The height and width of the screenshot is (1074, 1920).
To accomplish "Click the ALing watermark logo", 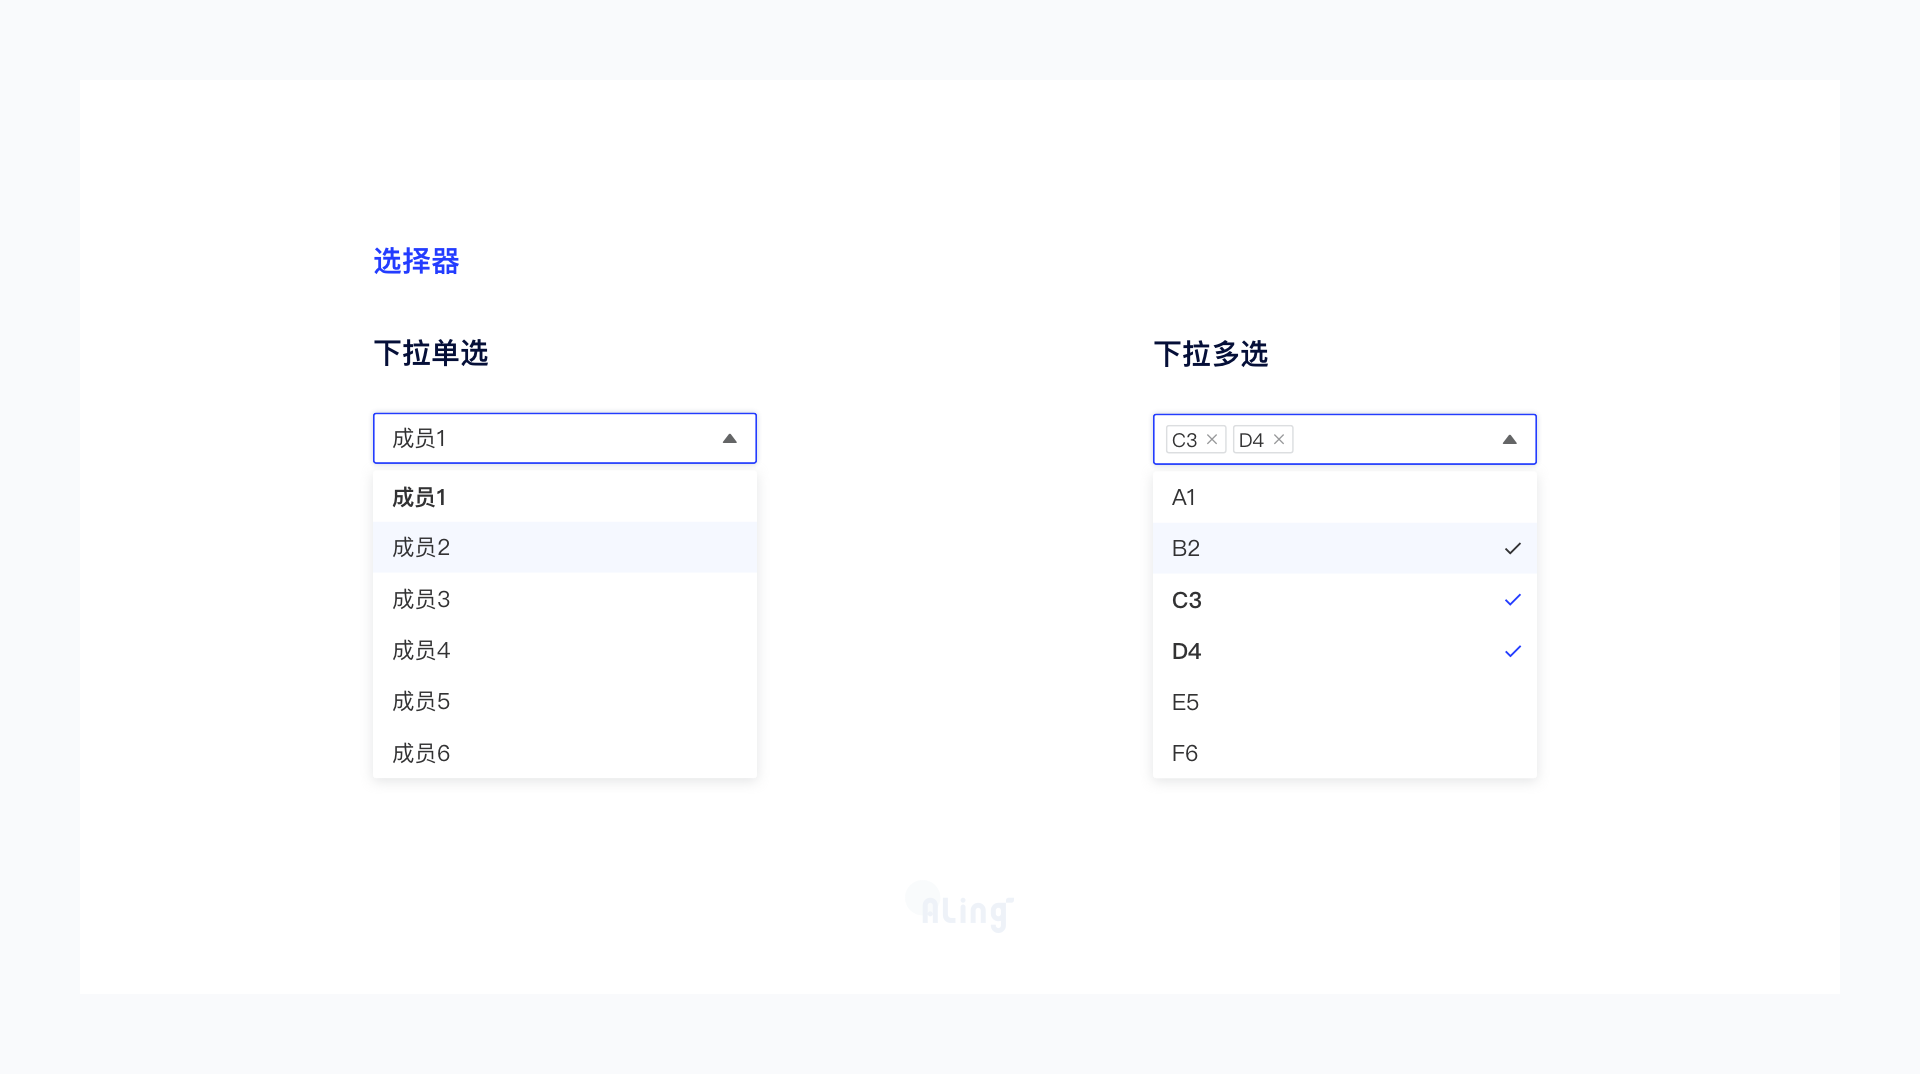I will click(962, 908).
